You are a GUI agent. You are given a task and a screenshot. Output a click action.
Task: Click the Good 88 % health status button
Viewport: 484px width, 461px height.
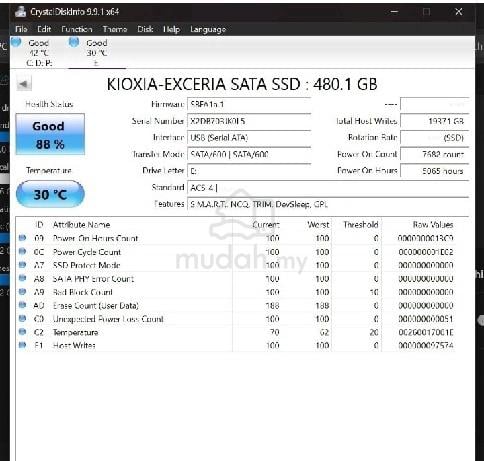[50, 134]
